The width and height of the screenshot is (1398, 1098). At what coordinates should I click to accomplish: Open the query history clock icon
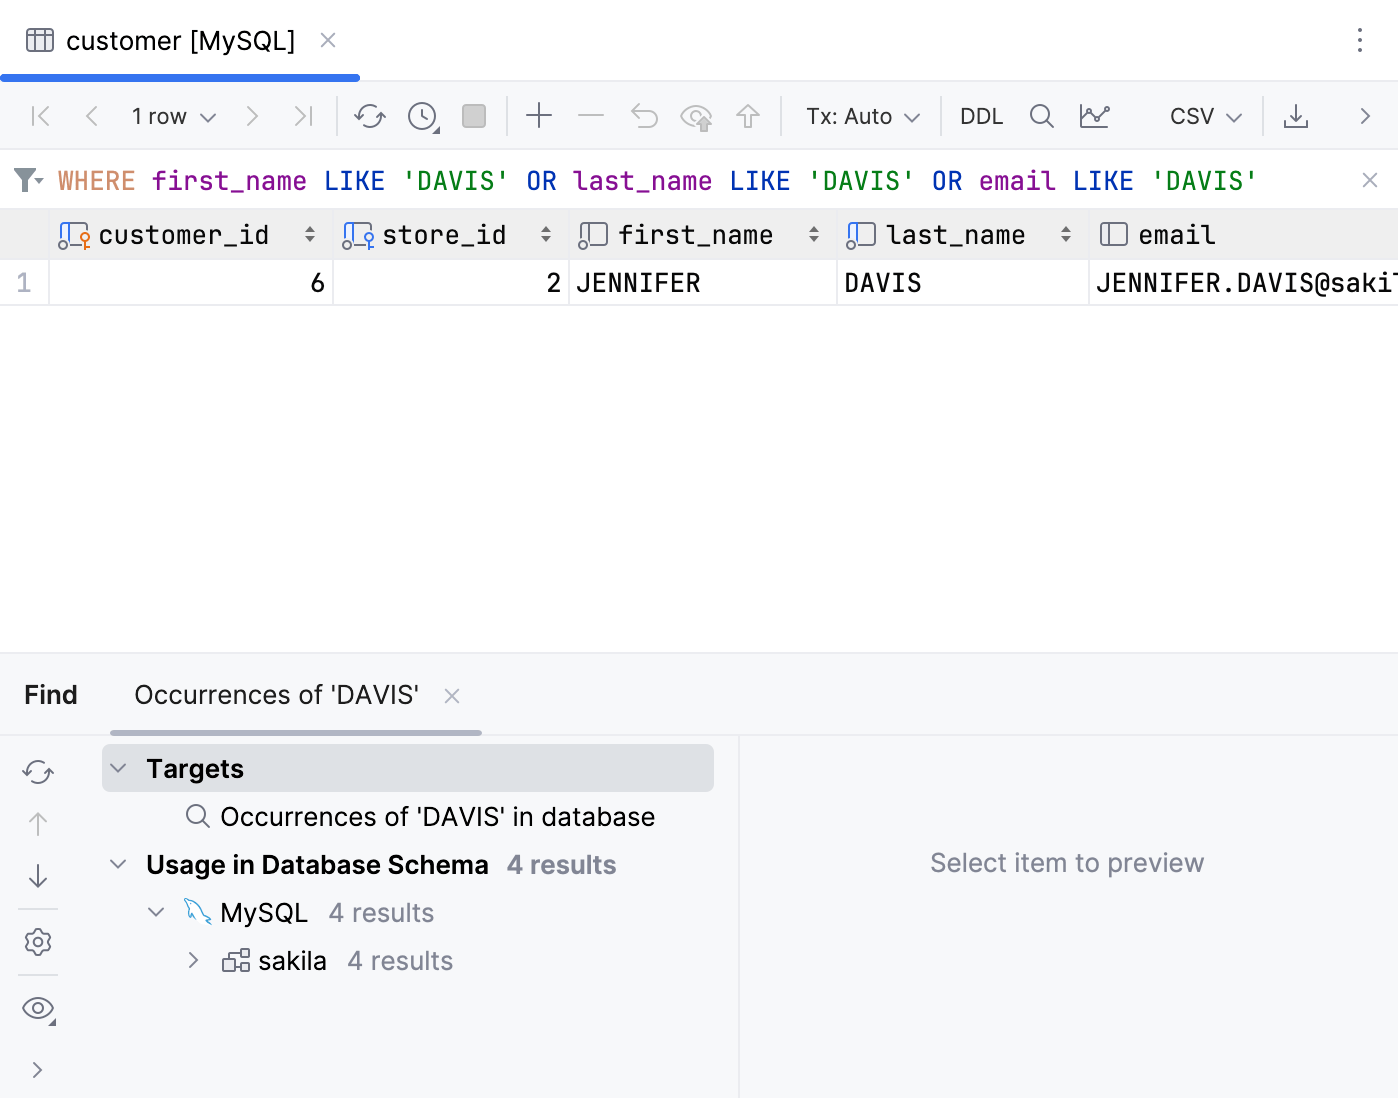tap(423, 116)
